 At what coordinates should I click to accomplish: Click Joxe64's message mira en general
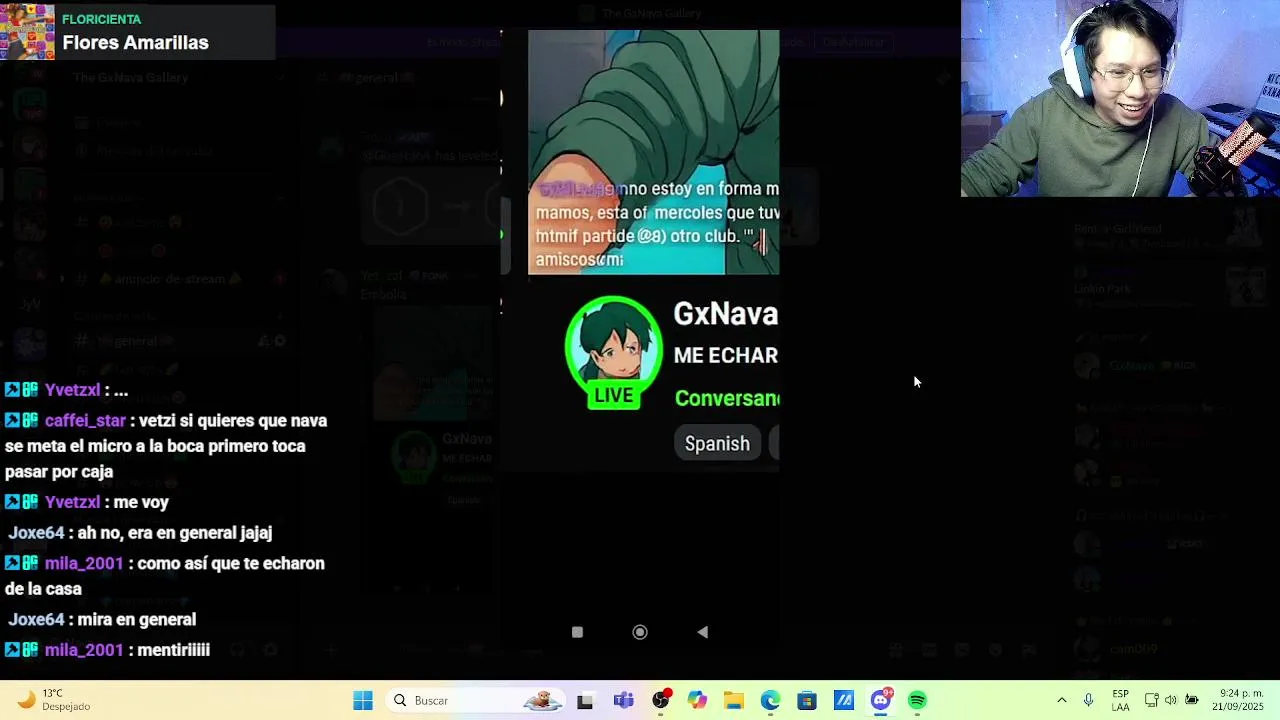tap(136, 620)
